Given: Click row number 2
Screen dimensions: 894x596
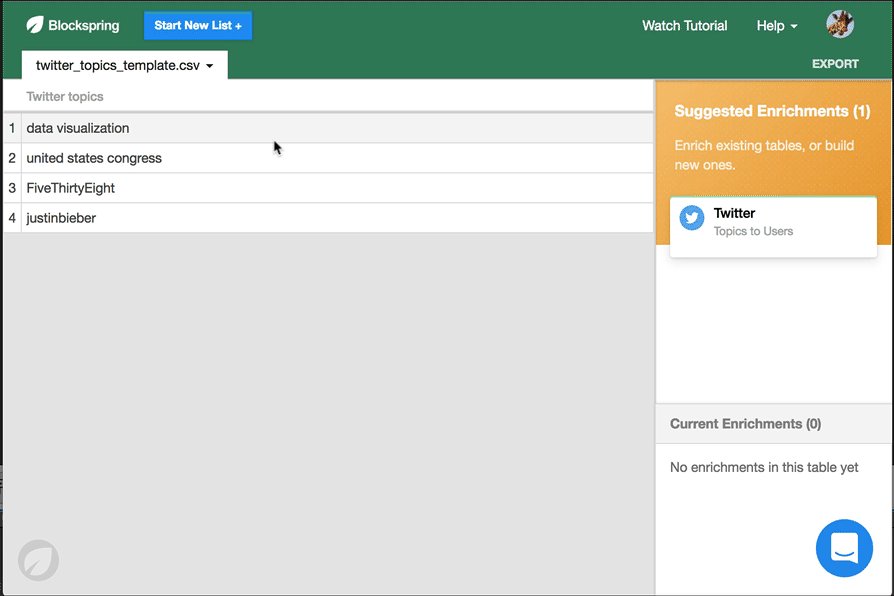Looking at the screenshot, I should (12, 158).
